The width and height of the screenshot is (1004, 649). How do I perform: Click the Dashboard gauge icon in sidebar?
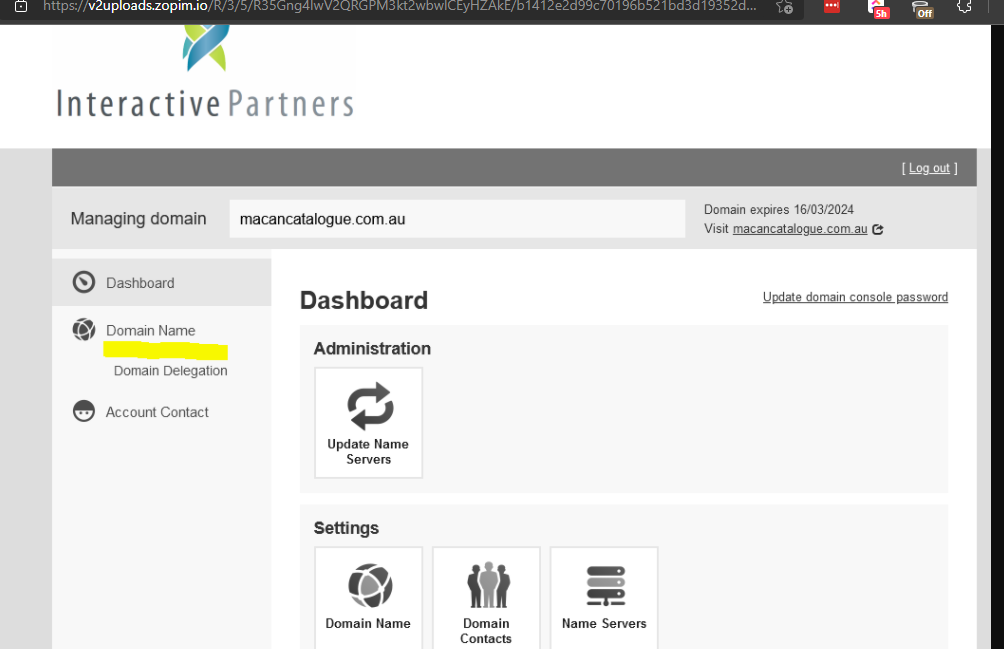(x=84, y=283)
